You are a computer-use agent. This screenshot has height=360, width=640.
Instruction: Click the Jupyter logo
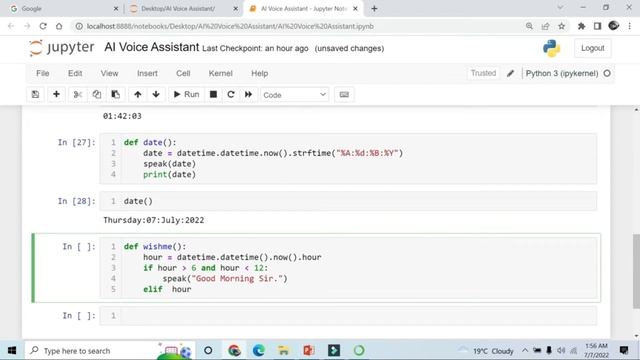pos(62,48)
